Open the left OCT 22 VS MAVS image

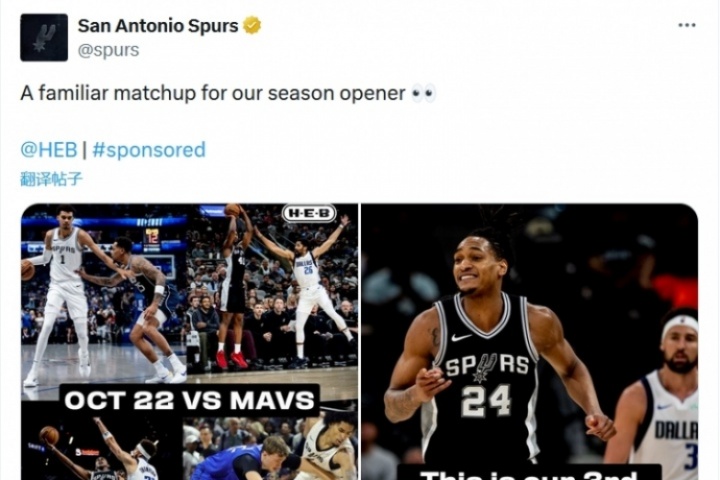(190, 342)
